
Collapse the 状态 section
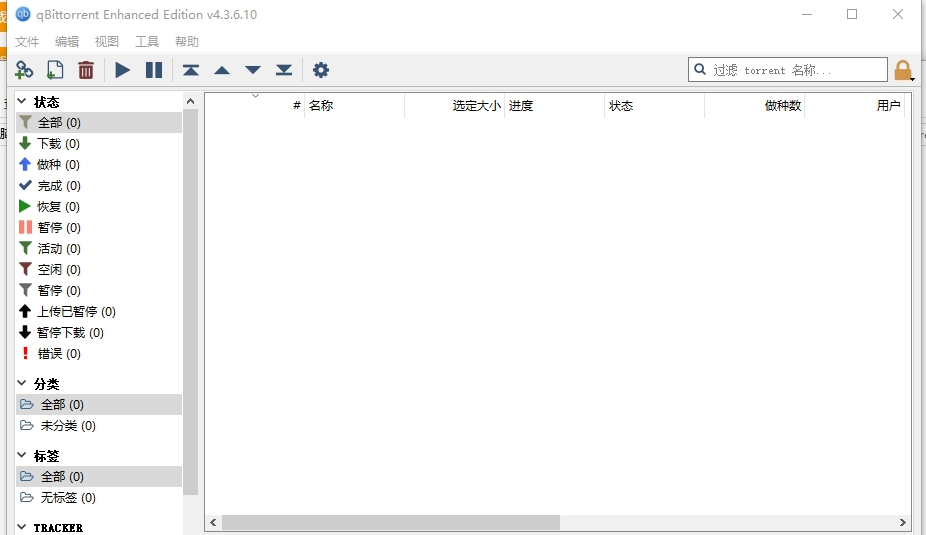(23, 102)
